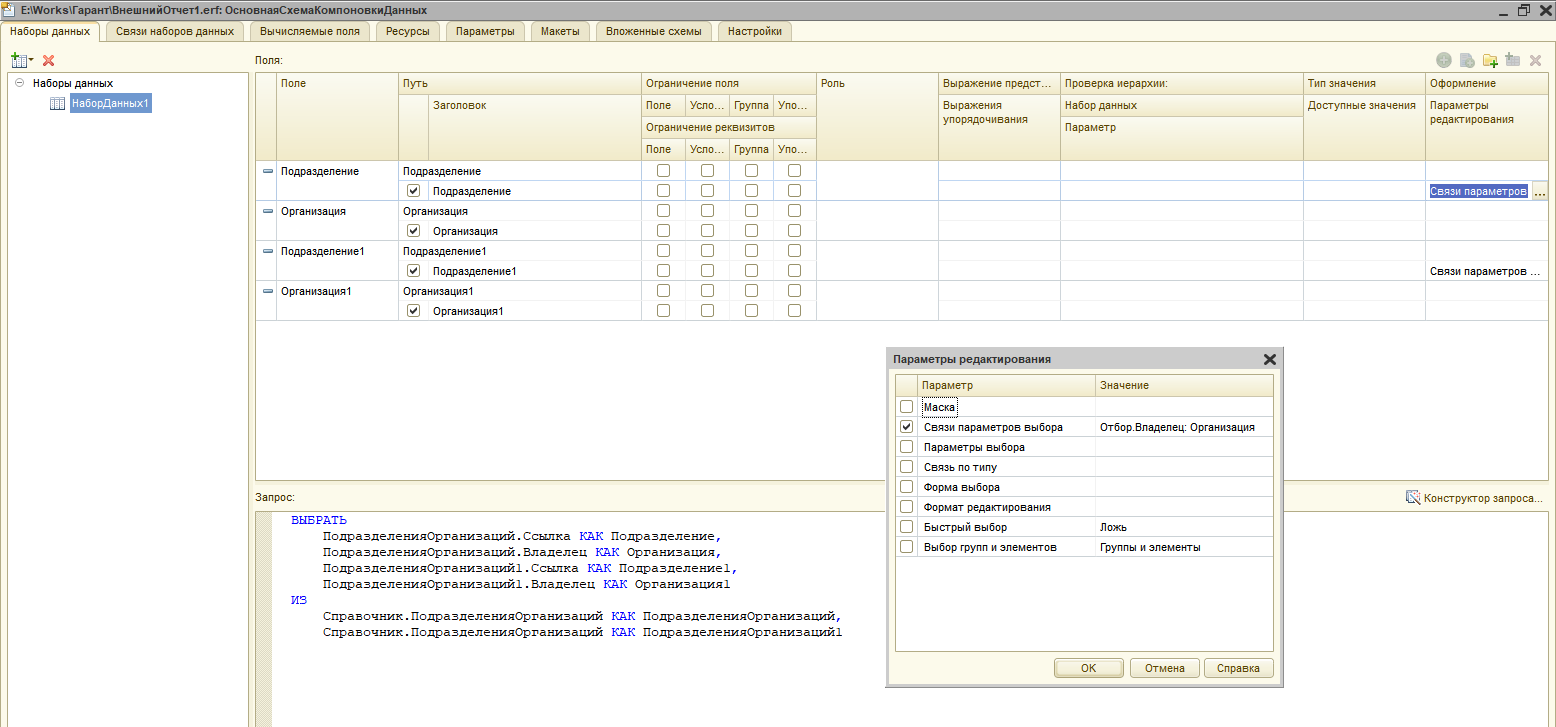Confirm dialog with OK button
1556x727 pixels.
click(1089, 668)
